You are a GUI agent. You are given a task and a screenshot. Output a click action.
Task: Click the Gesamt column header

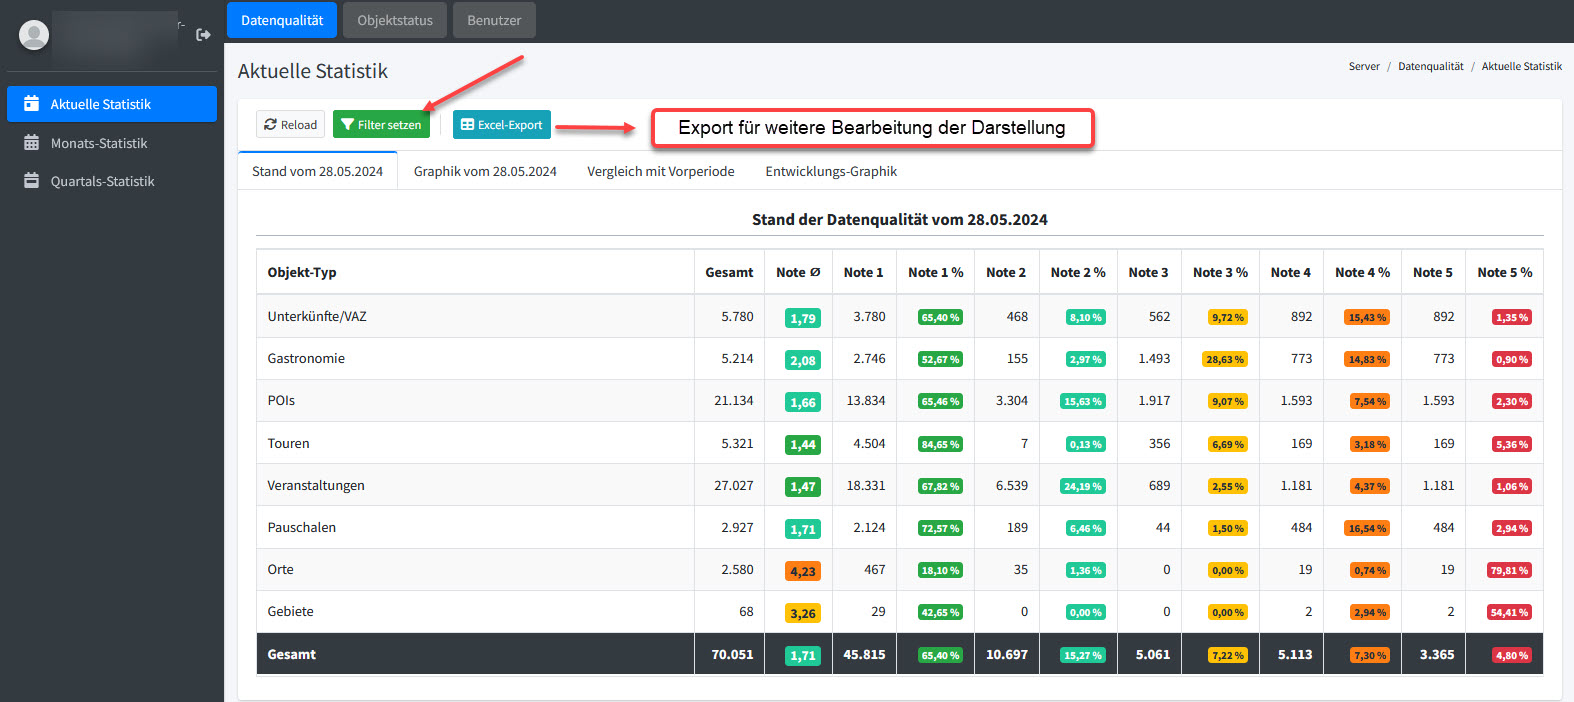point(729,272)
